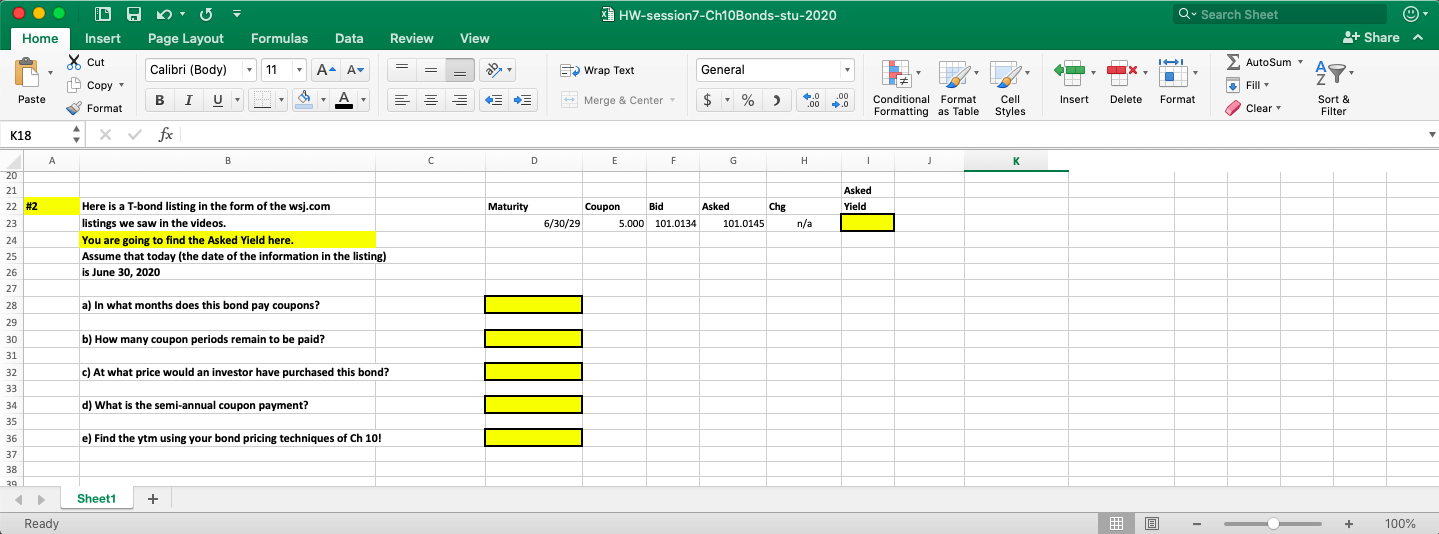Click the AutoSum sigma
Viewport: 1439px width, 534px height.
(1233, 62)
